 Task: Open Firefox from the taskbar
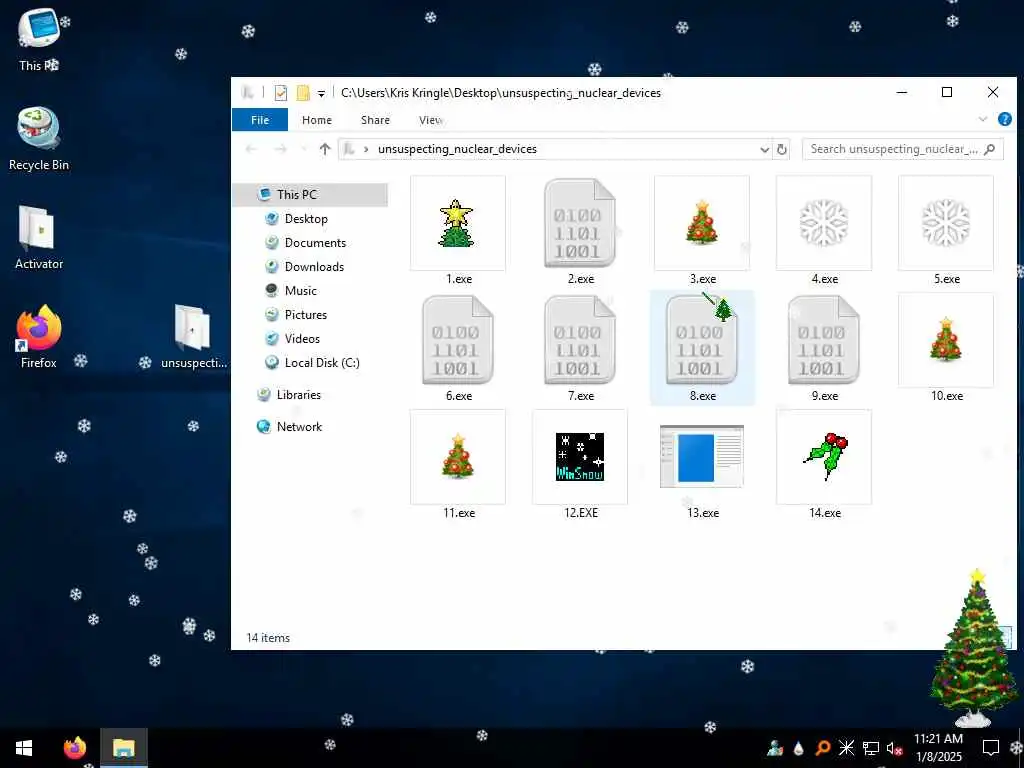74,748
